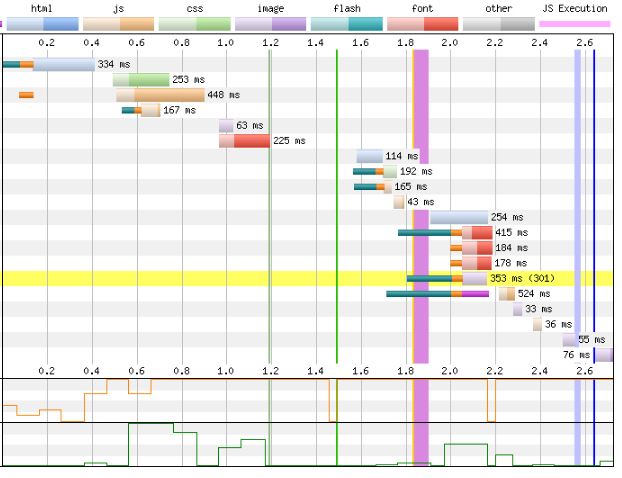
Task: Select the js request bar labeled 36 ms
Action: [x=538, y=324]
